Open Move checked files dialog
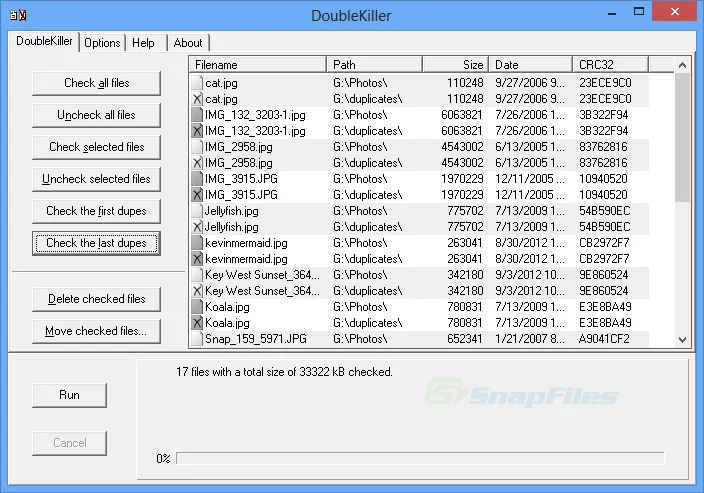The width and height of the screenshot is (704, 493). (x=97, y=331)
